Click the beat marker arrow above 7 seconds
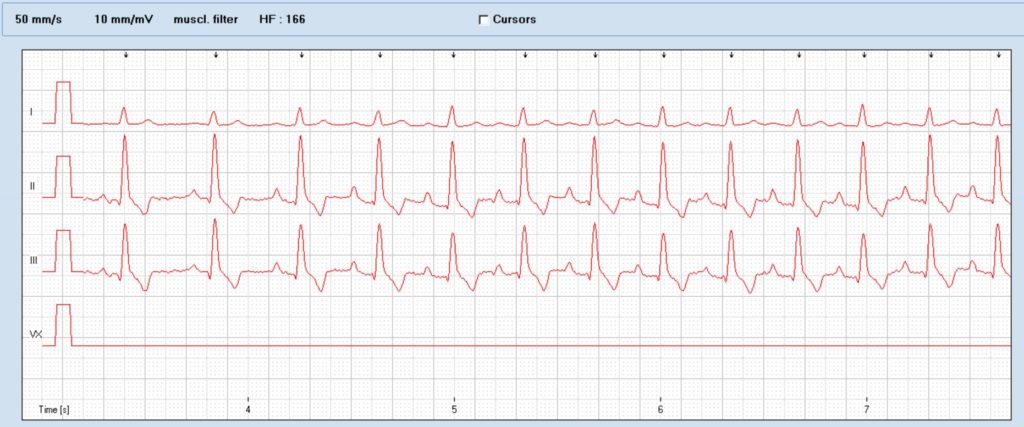The image size is (1024, 427). tap(865, 55)
